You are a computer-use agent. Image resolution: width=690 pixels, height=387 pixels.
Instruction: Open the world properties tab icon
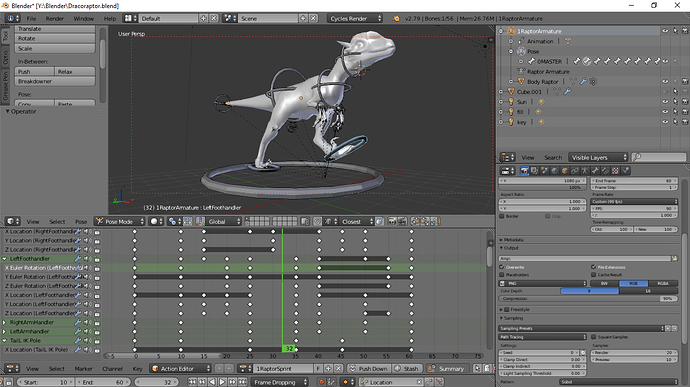554,171
